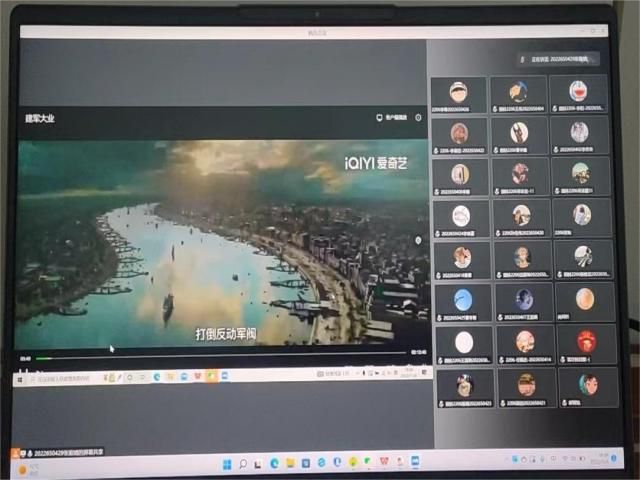Open the taskbar Search magnifier icon

[x=243, y=463]
